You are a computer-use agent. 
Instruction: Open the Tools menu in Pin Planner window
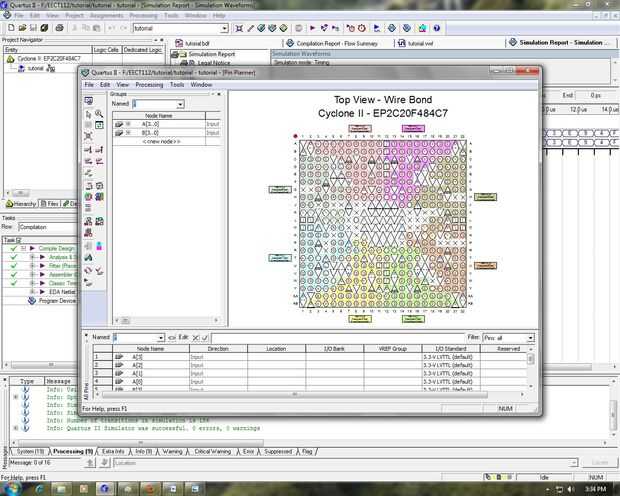click(x=177, y=85)
